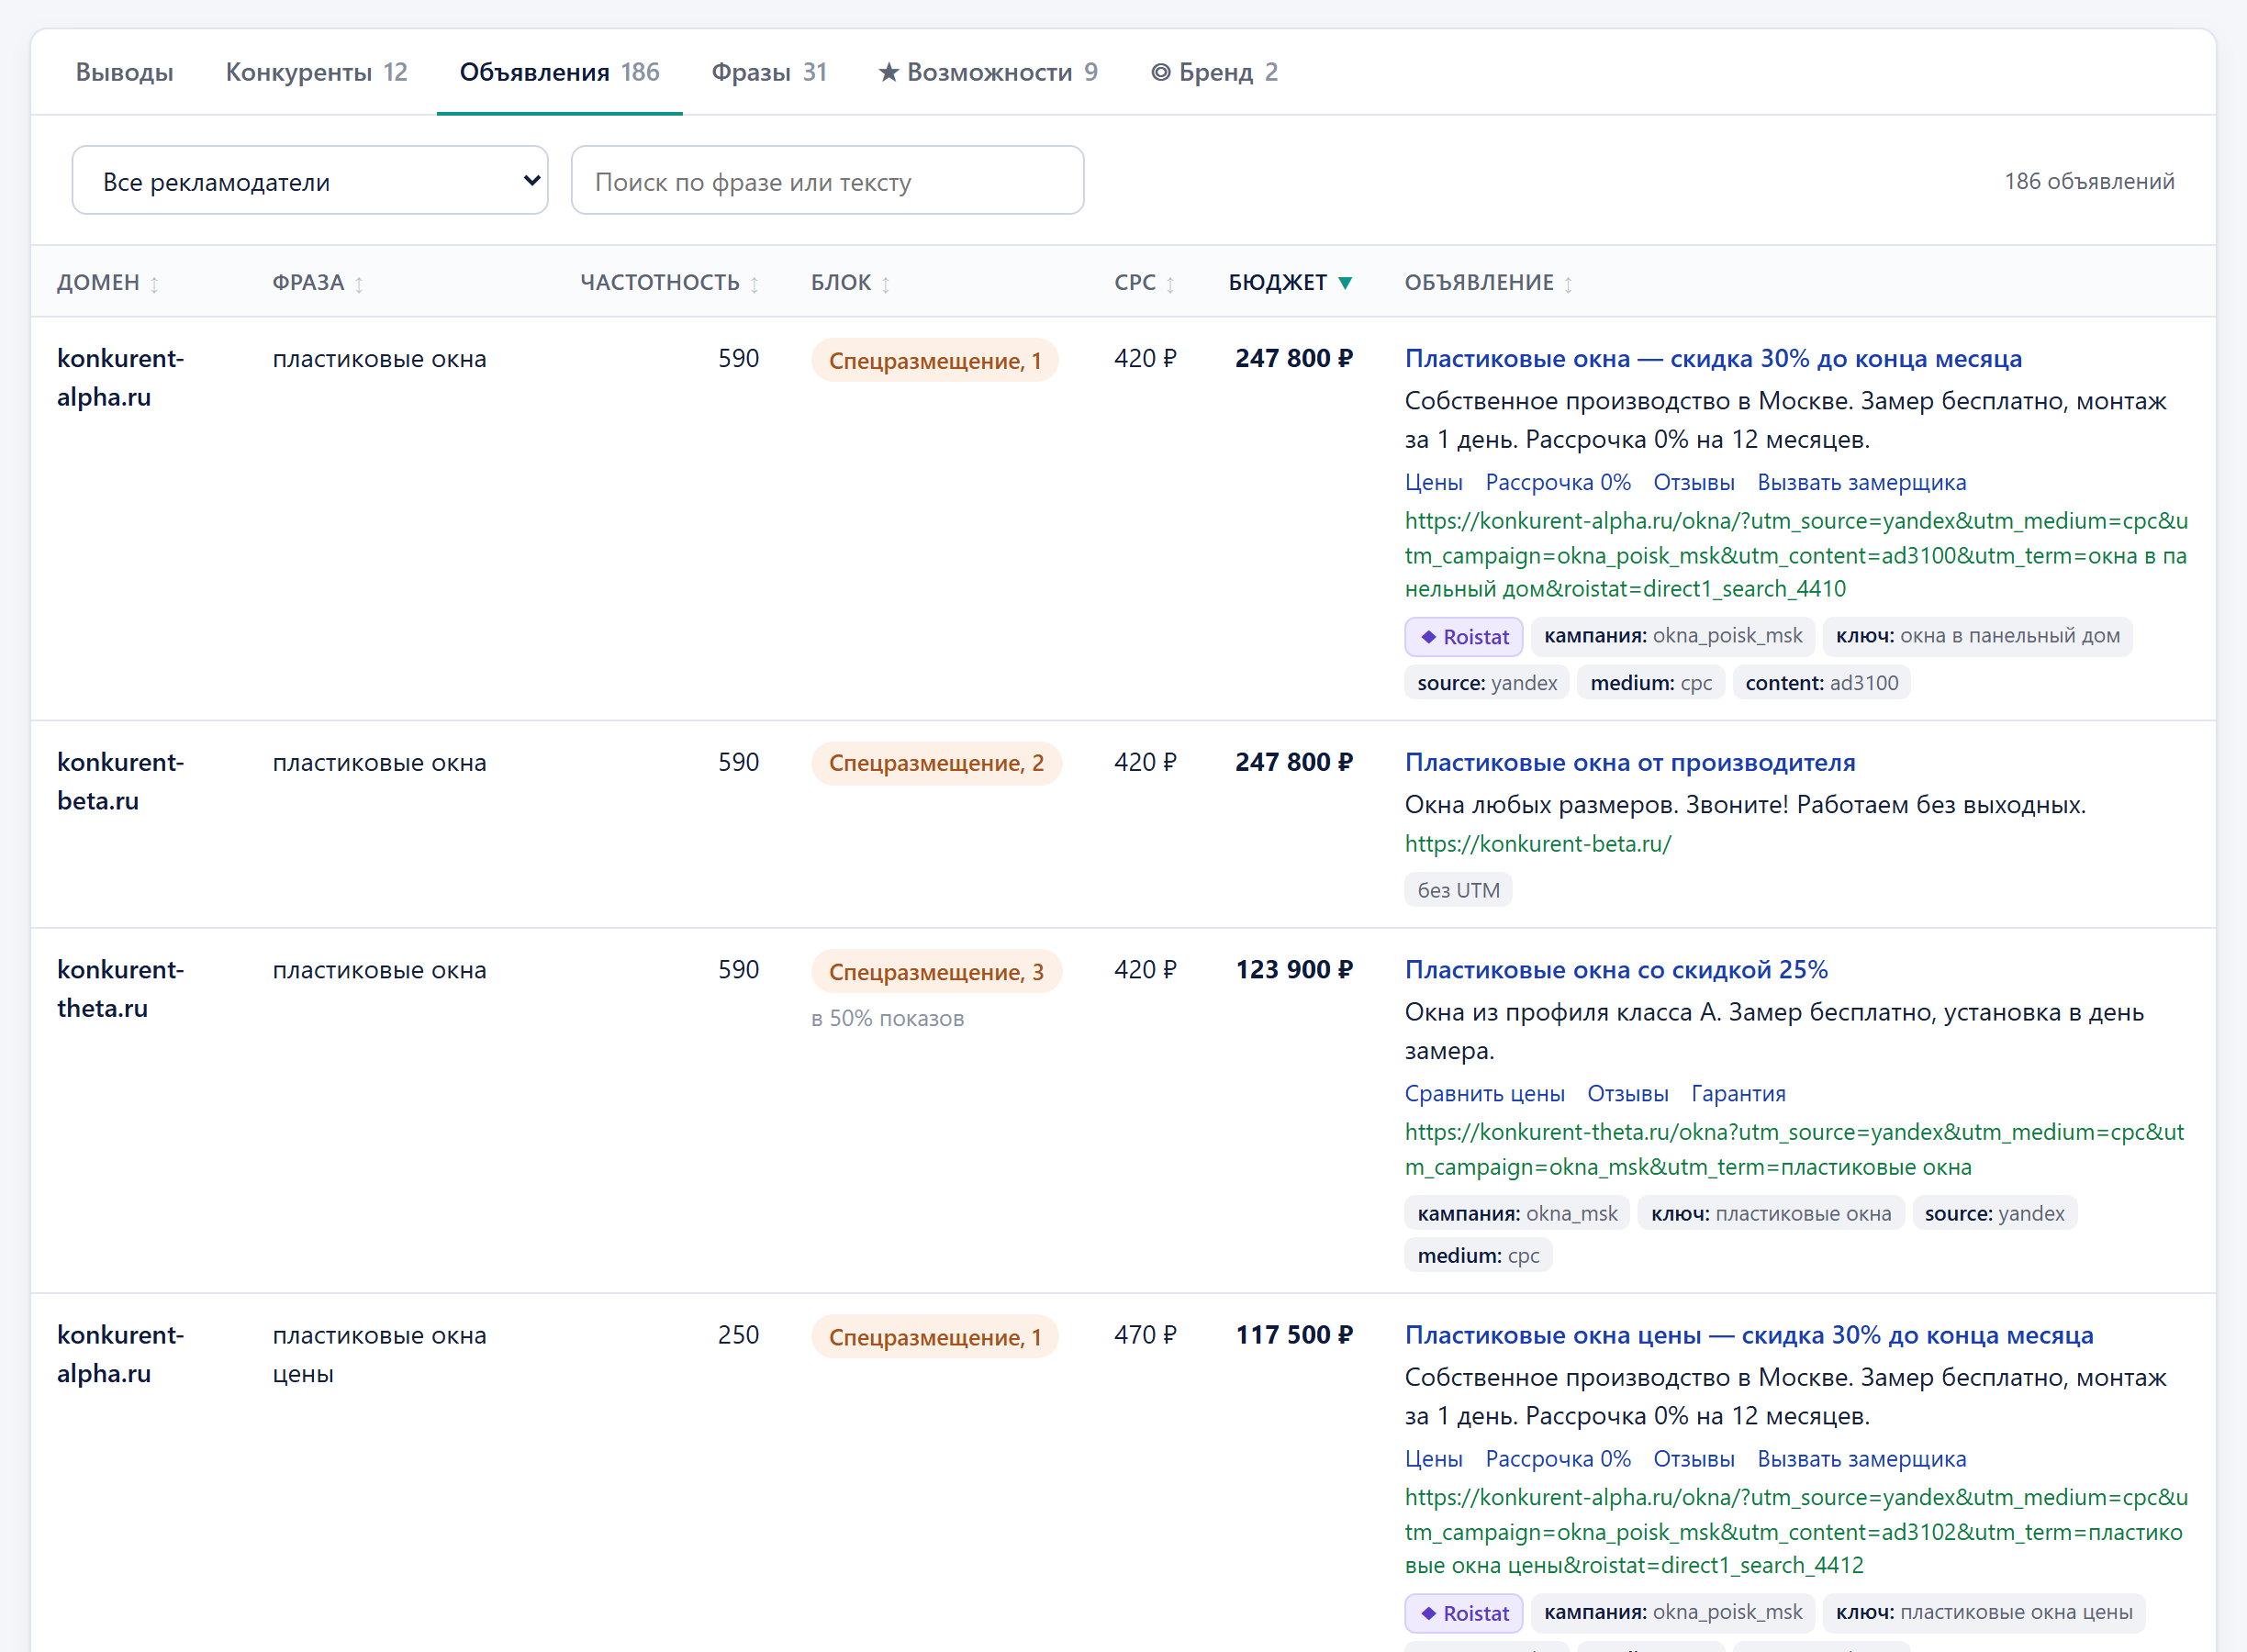Click the 117 500 ₽ budget value
Viewport: 2247px width, 1652px height.
point(1294,1334)
